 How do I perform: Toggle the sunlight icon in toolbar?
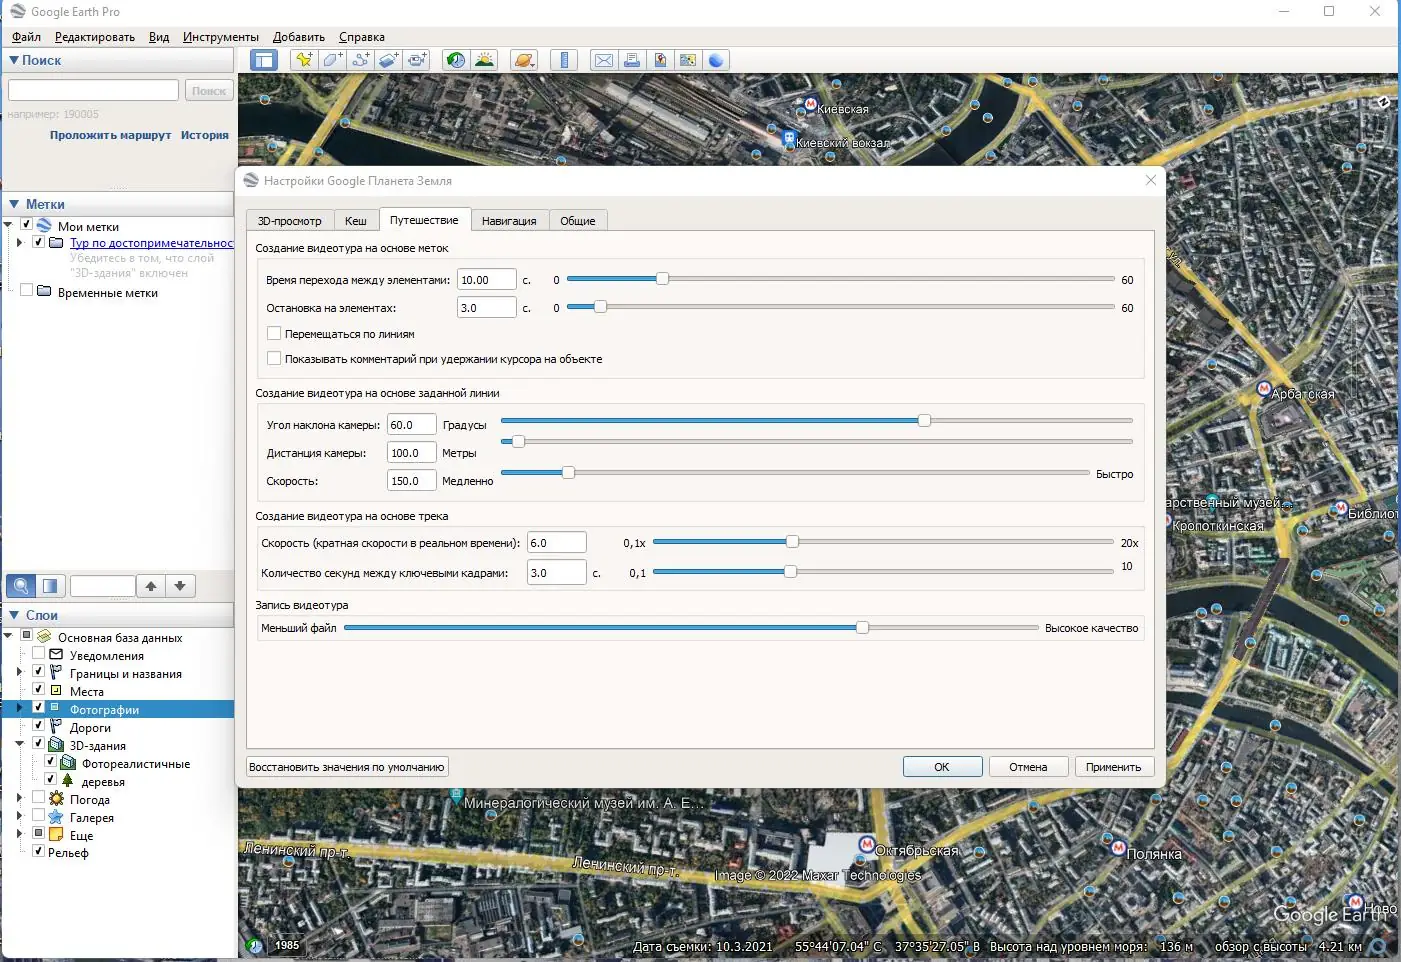coord(485,60)
